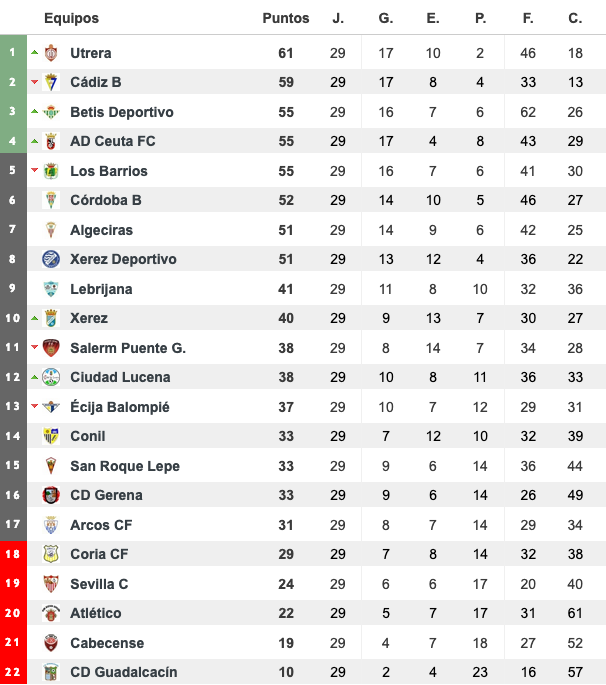Select the CD Gerena badge icon
This screenshot has width=606, height=685.
coord(51,495)
